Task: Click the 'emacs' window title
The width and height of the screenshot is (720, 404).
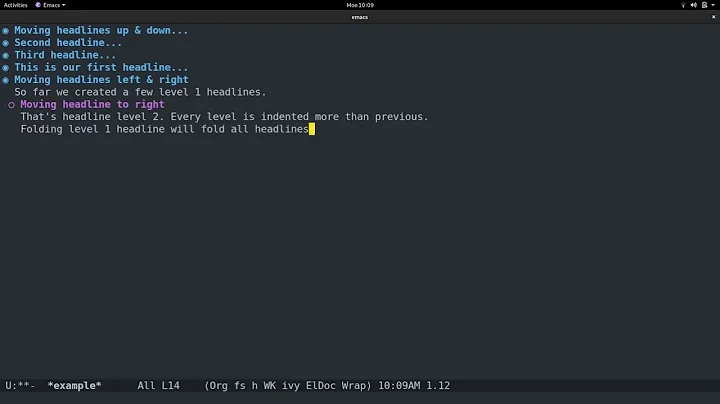Action: [360, 17]
